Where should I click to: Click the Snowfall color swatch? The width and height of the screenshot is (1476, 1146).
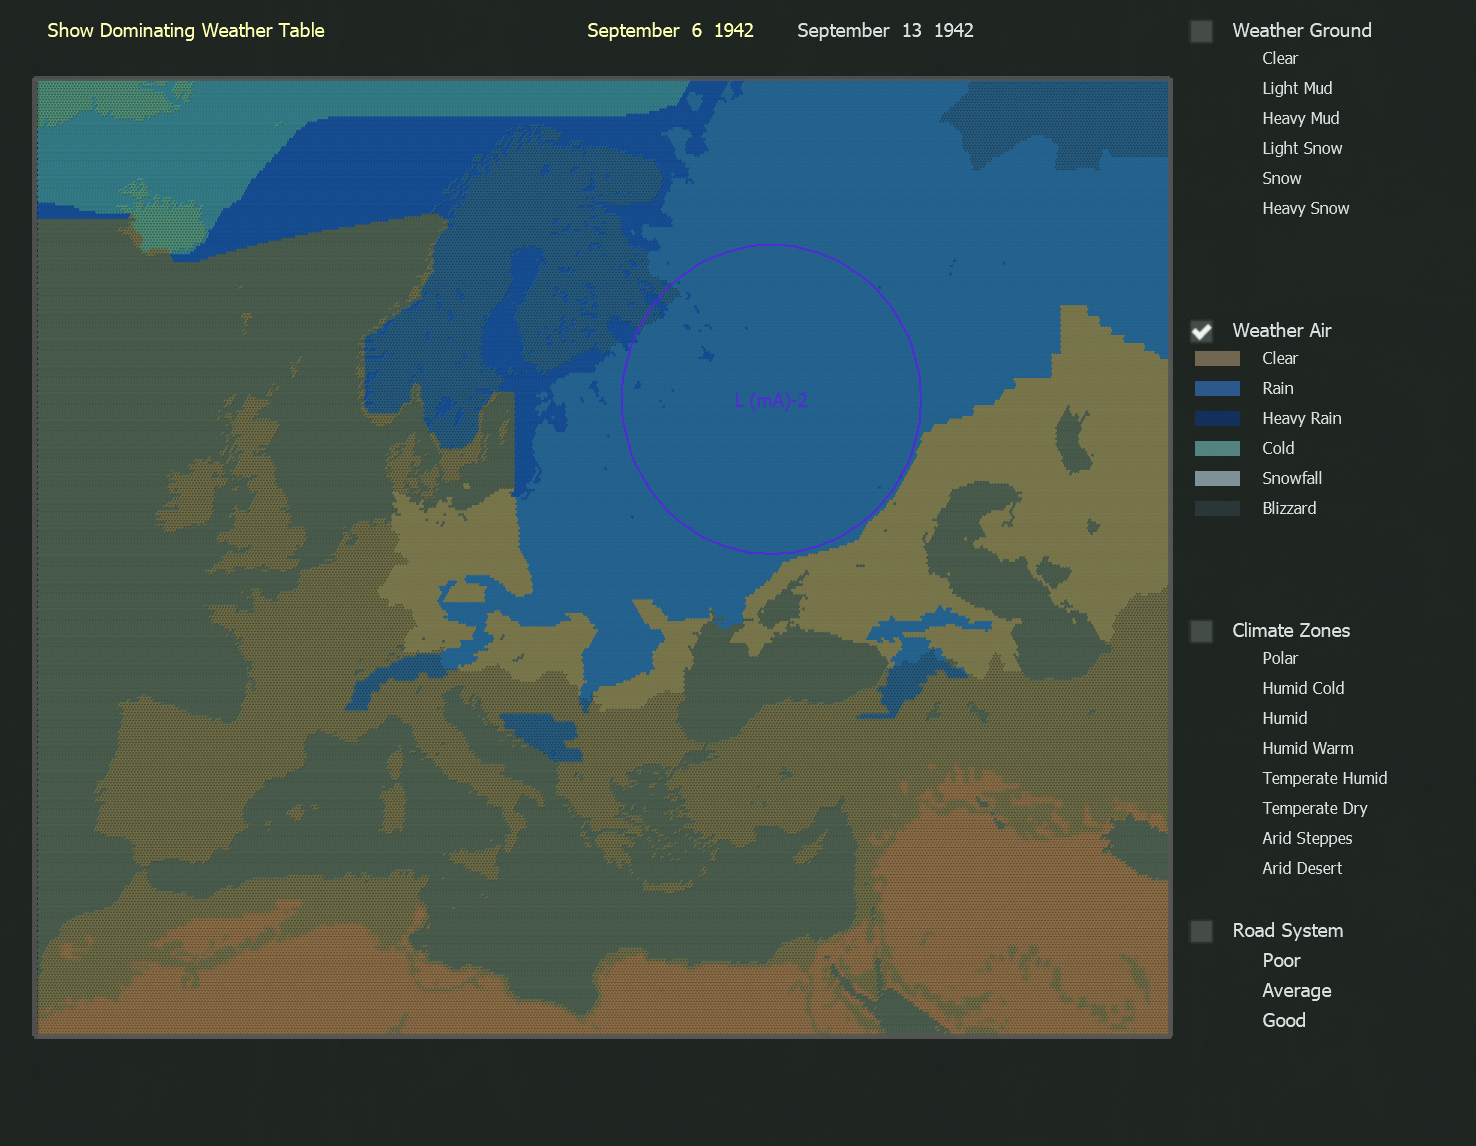click(x=1217, y=478)
